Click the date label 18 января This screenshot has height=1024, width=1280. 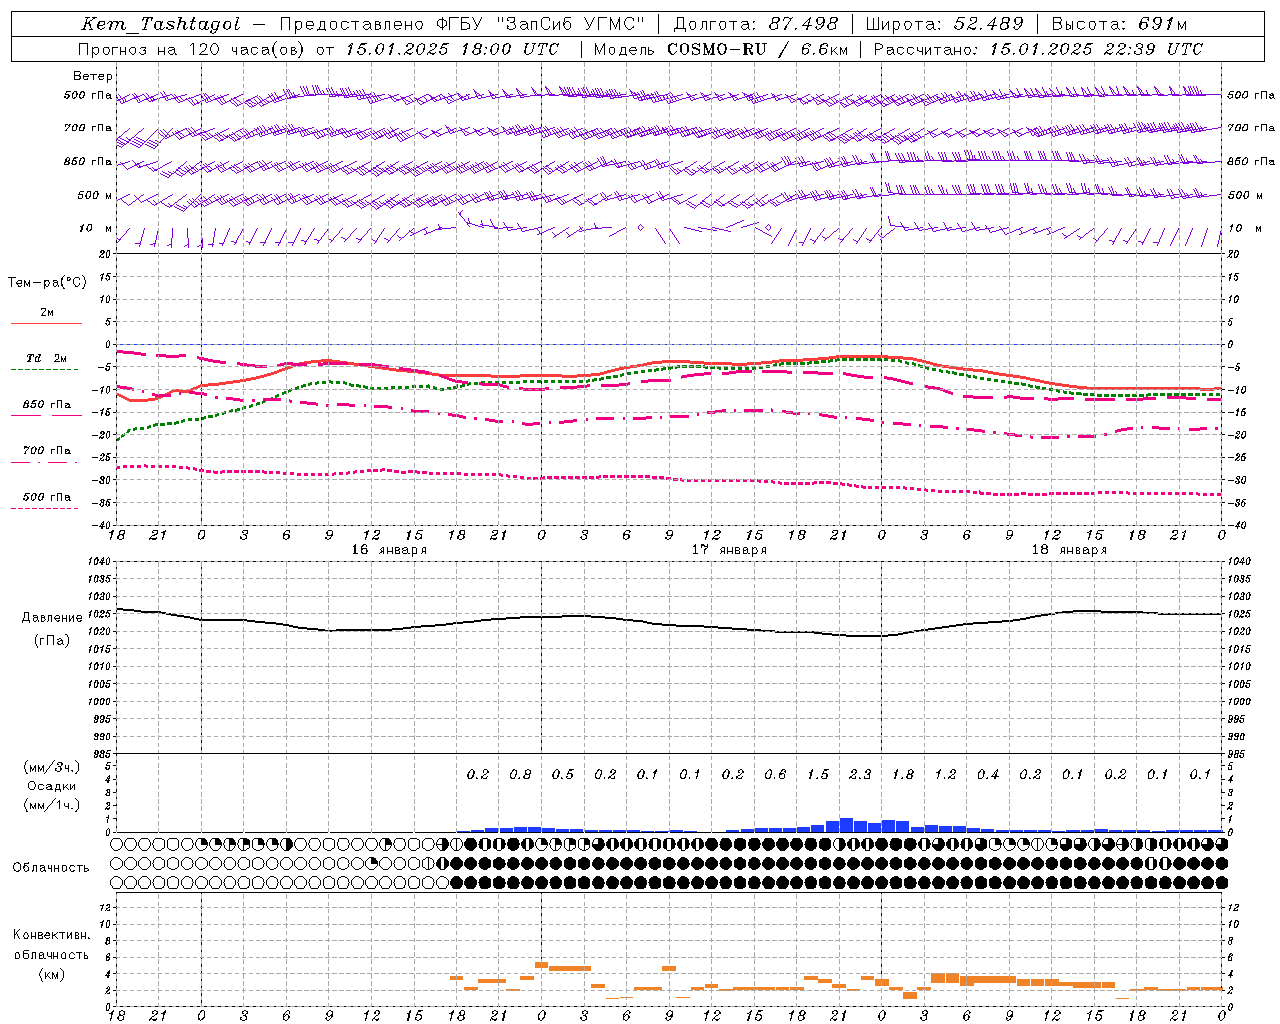(1069, 550)
